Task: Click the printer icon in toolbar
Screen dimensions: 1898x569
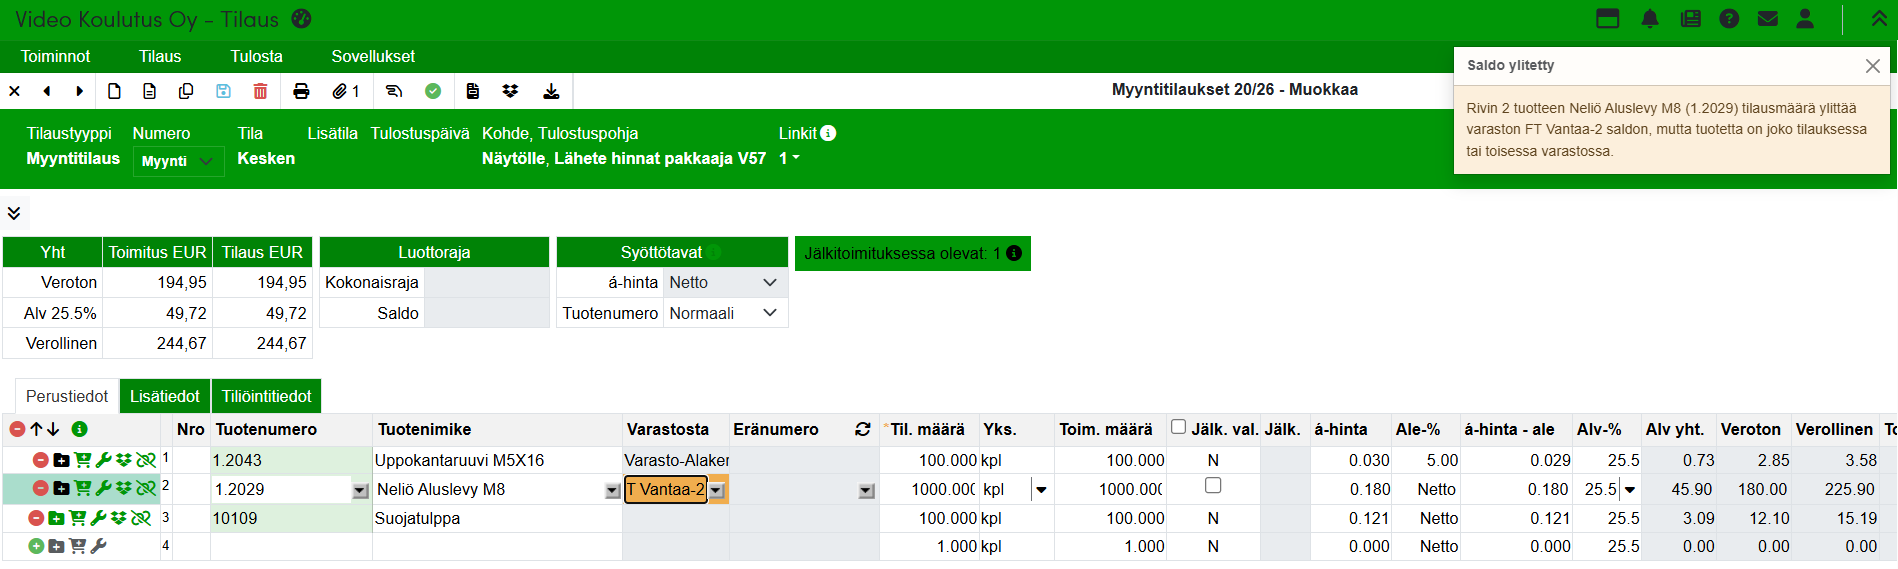Action: click(301, 91)
